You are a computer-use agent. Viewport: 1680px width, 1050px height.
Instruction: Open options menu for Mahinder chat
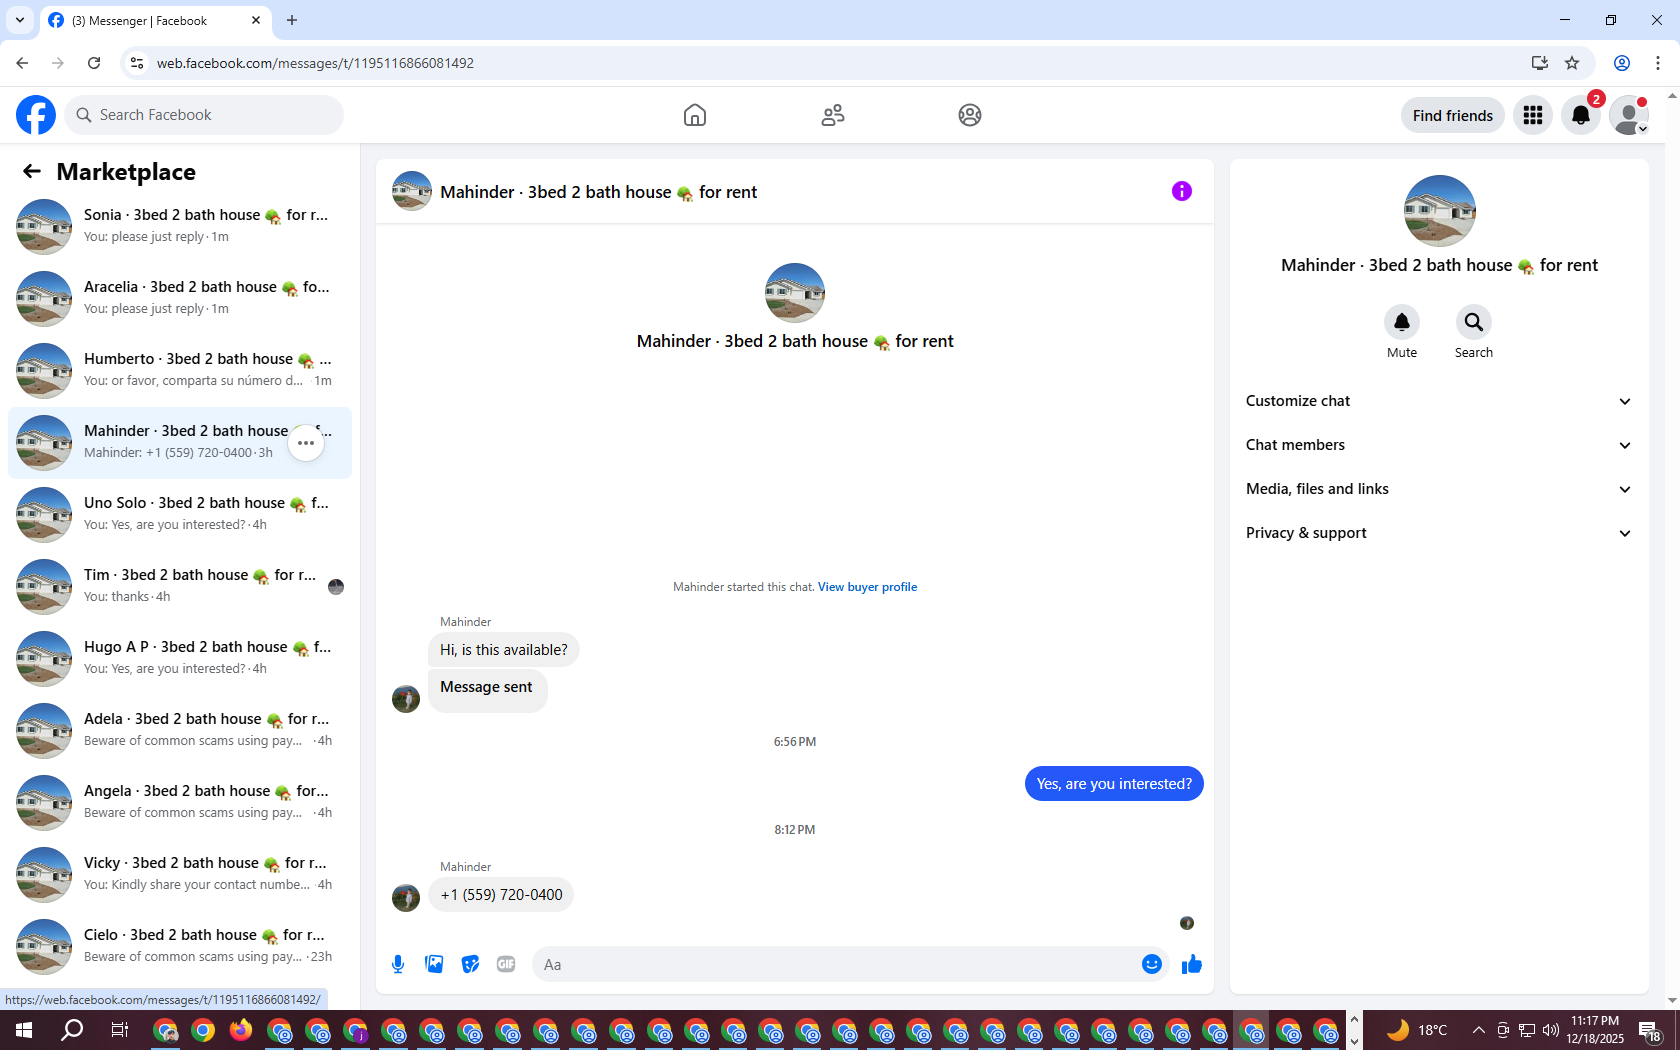pyautogui.click(x=306, y=442)
